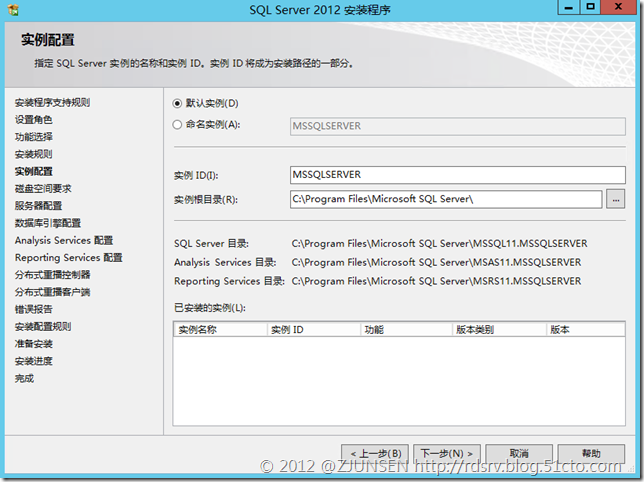Select the 设置角色 step in sidebar

click(x=34, y=120)
